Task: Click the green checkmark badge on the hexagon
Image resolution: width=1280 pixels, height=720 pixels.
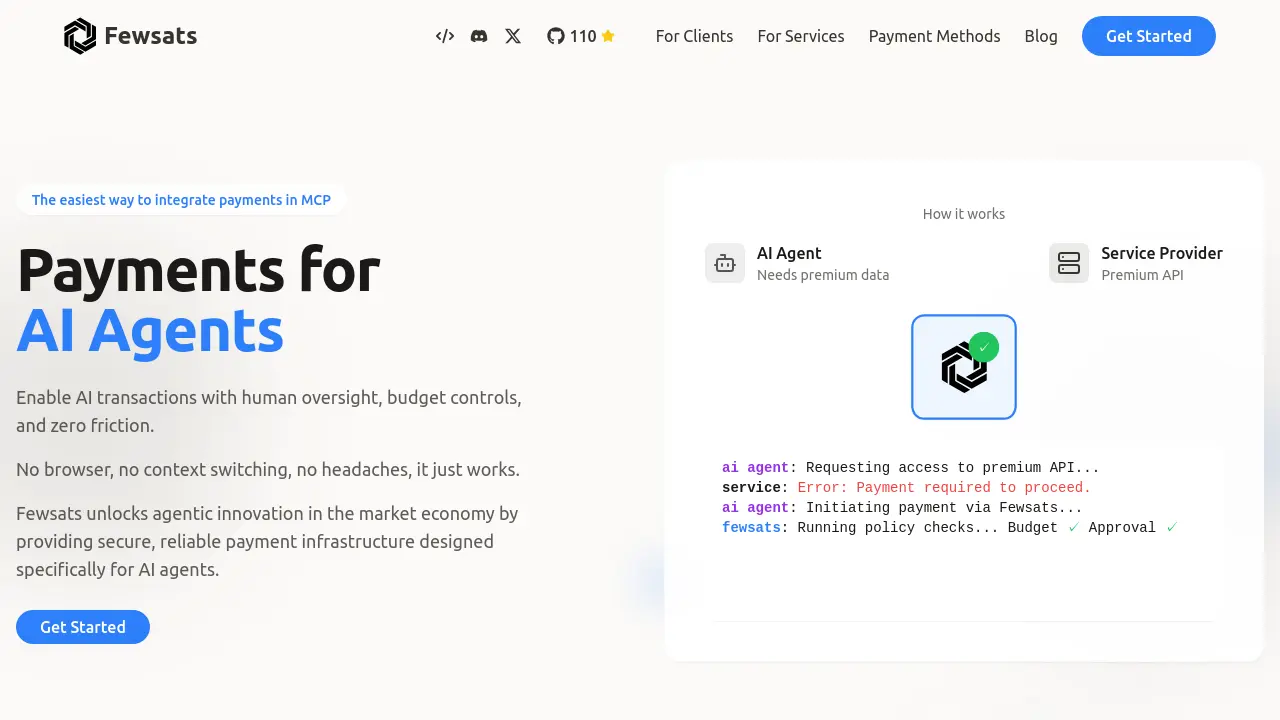Action: coord(984,347)
